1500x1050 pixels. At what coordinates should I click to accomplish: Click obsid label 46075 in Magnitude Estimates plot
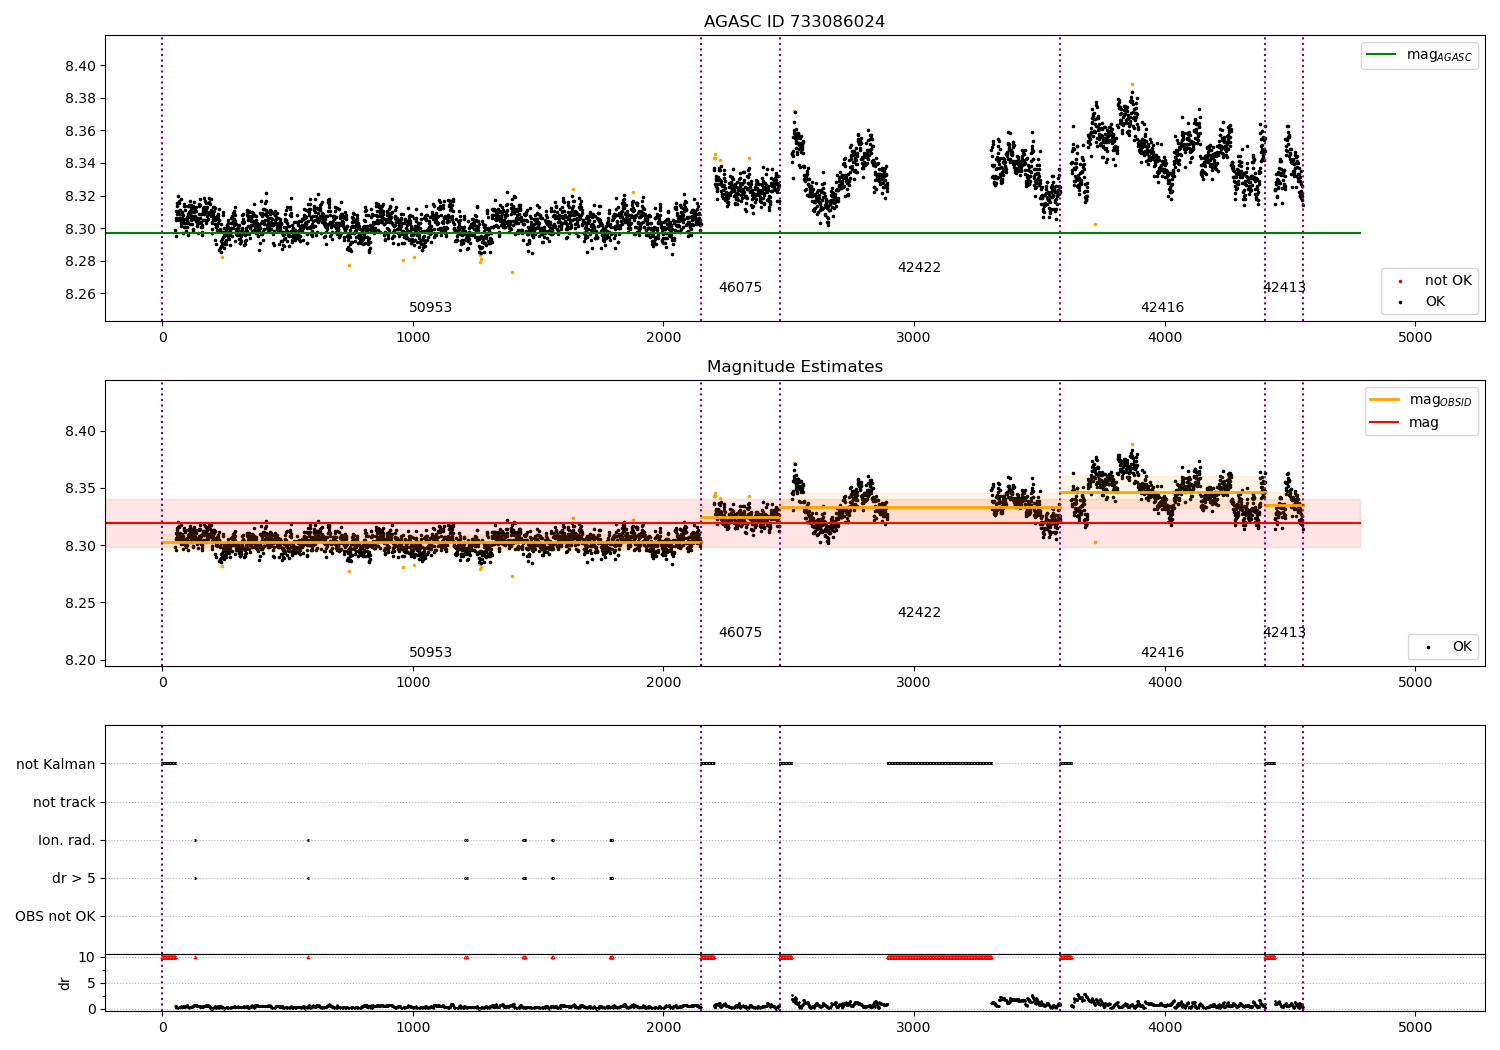(740, 632)
